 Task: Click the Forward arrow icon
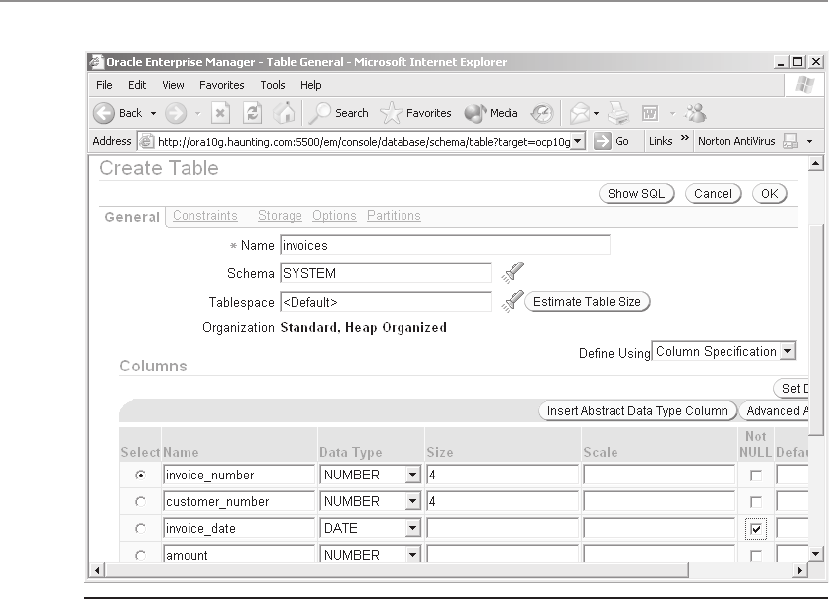point(176,113)
